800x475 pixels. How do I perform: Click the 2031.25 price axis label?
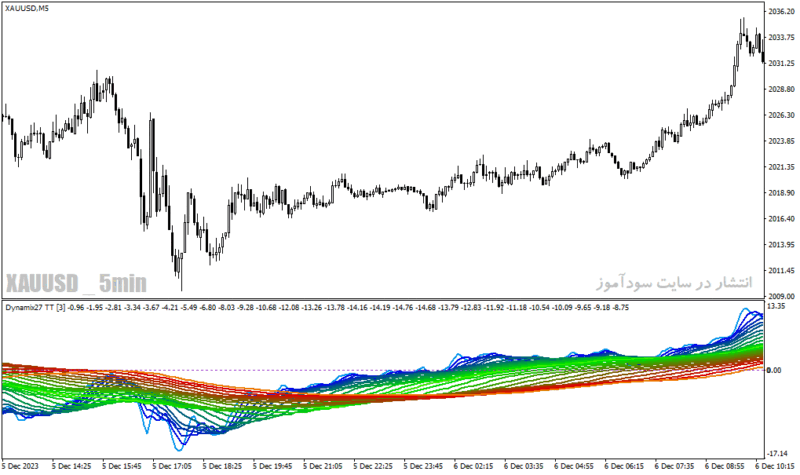point(781,63)
